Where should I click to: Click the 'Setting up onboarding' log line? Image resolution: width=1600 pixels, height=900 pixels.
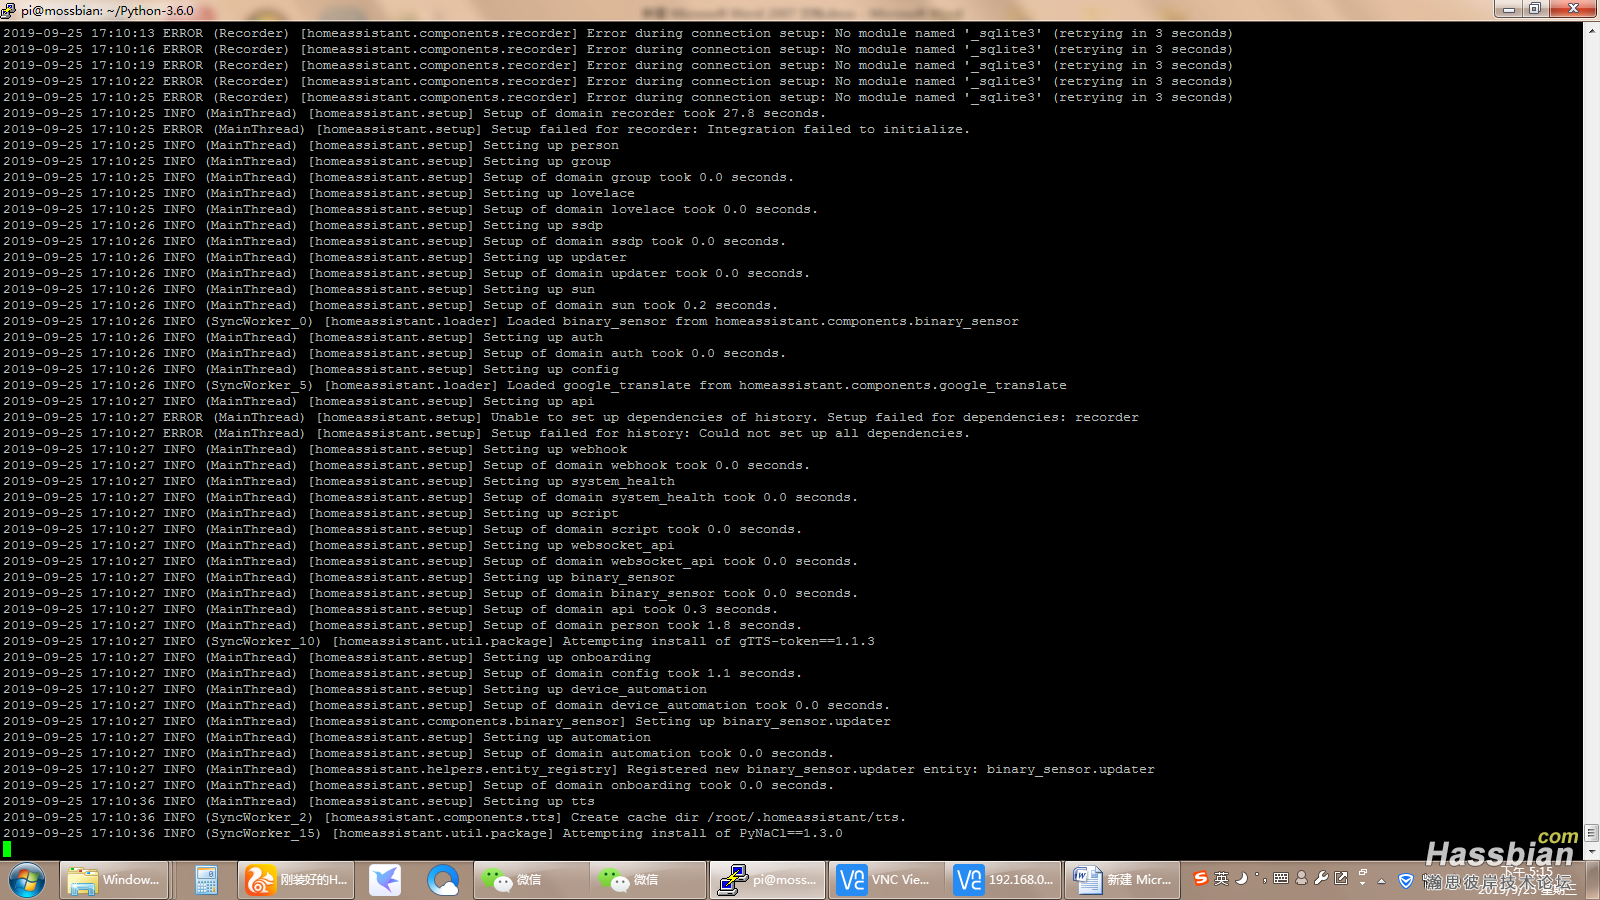click(x=327, y=657)
